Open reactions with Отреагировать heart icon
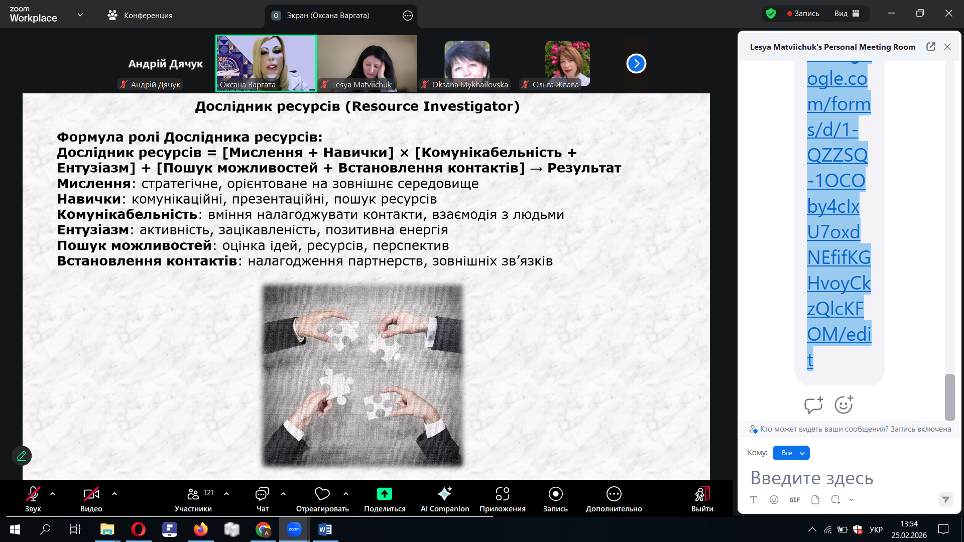Image resolution: width=964 pixels, height=542 pixels. (322, 495)
